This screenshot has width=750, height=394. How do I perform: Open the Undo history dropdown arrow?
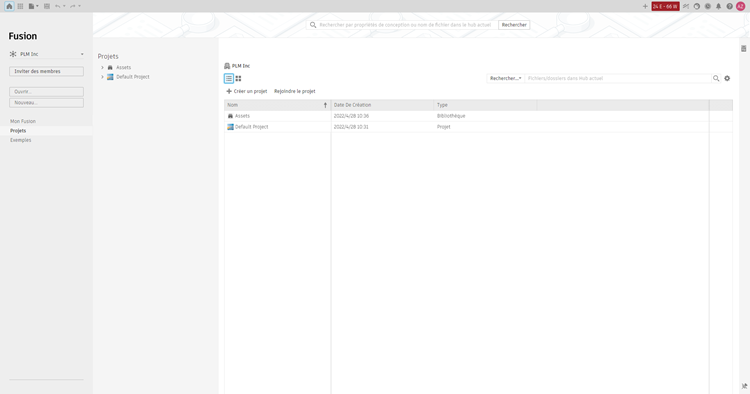(64, 6)
